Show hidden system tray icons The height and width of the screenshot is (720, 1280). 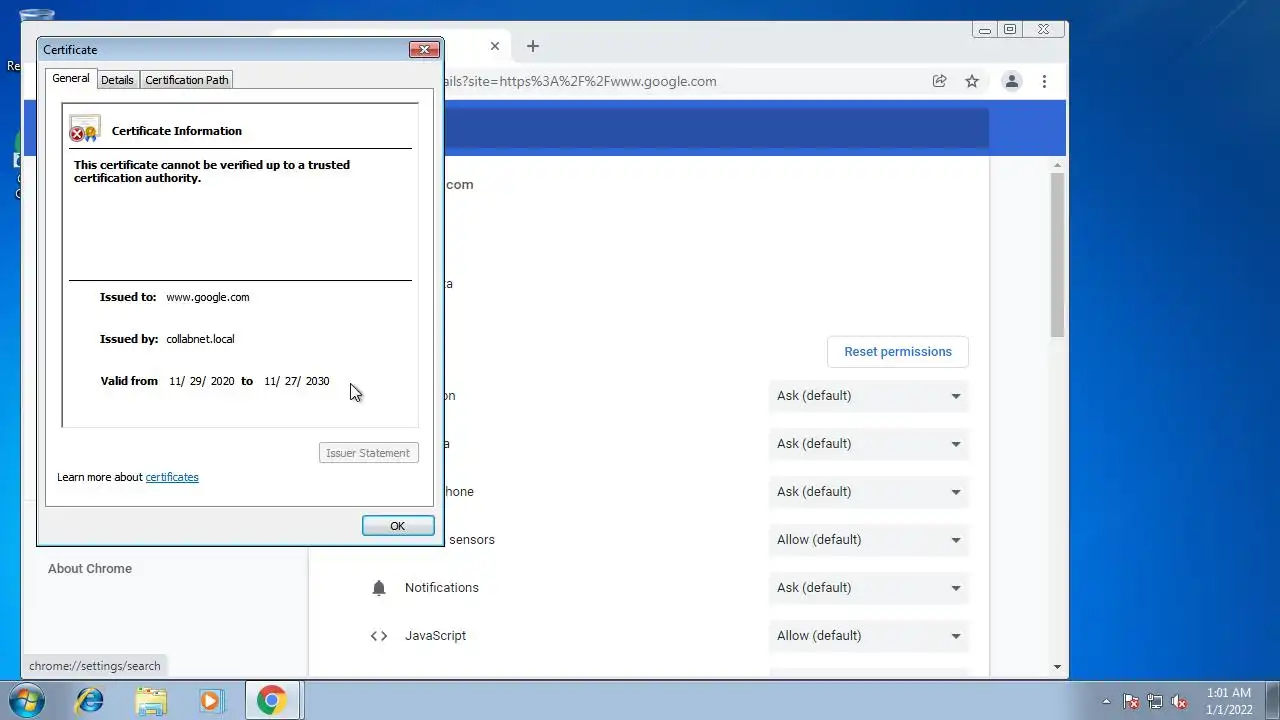tap(1106, 702)
